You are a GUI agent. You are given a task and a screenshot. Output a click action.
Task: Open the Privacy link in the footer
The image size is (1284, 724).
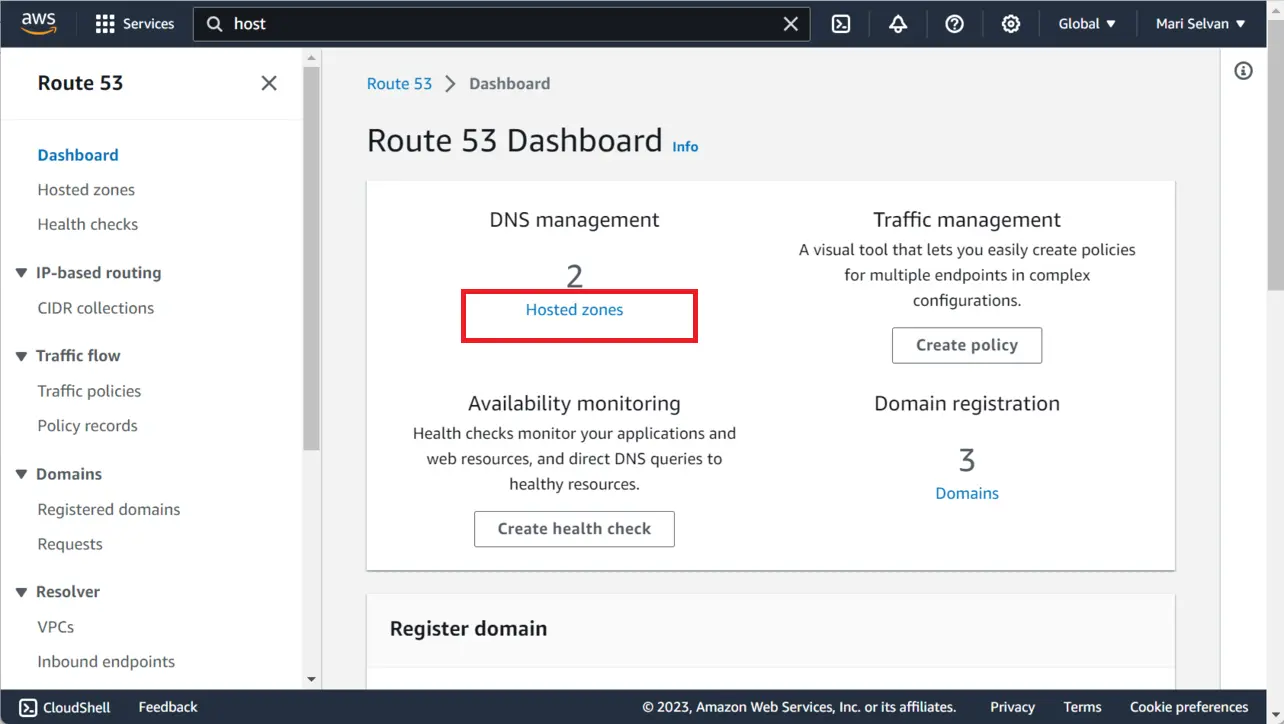click(x=1012, y=707)
